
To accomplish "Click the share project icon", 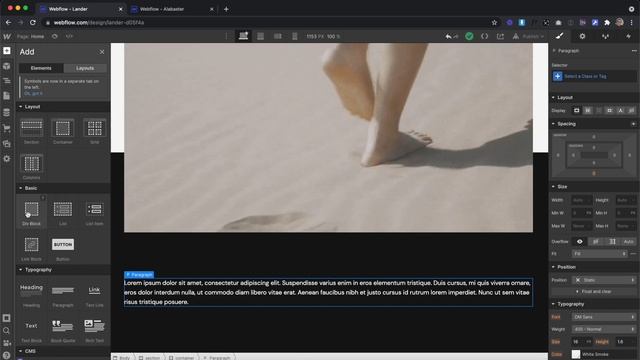I will tap(500, 36).
